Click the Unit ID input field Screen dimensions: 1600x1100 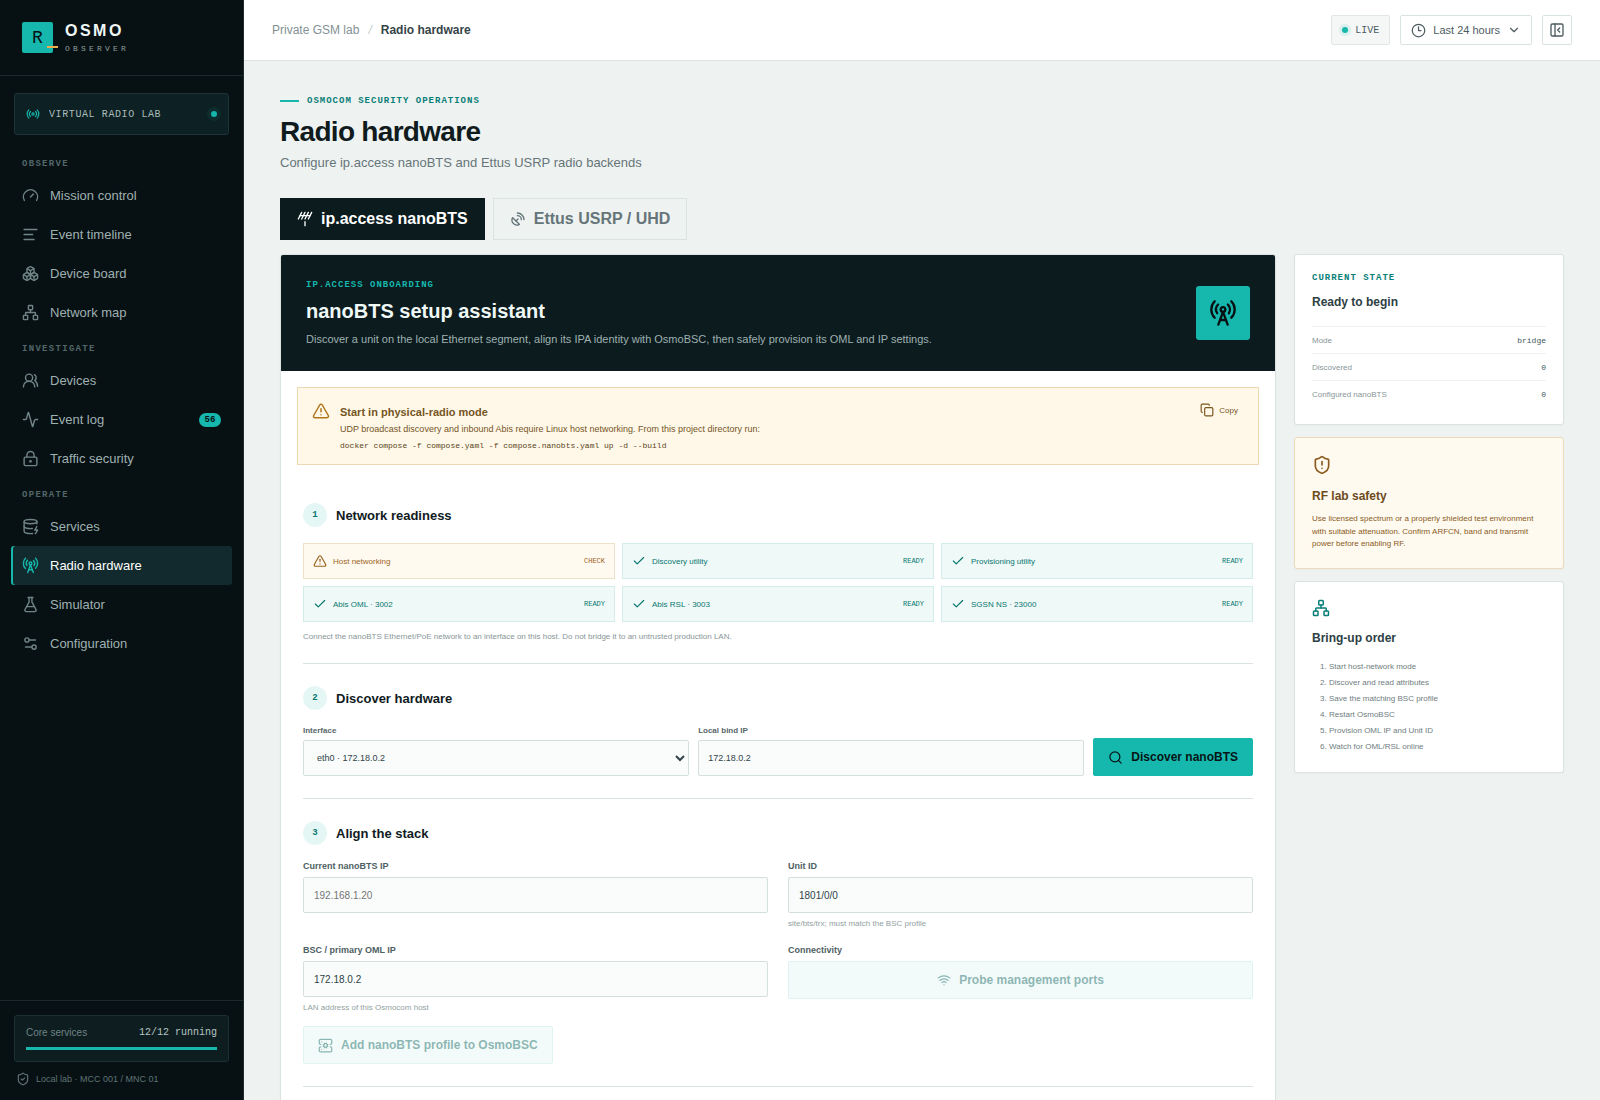pos(1020,895)
